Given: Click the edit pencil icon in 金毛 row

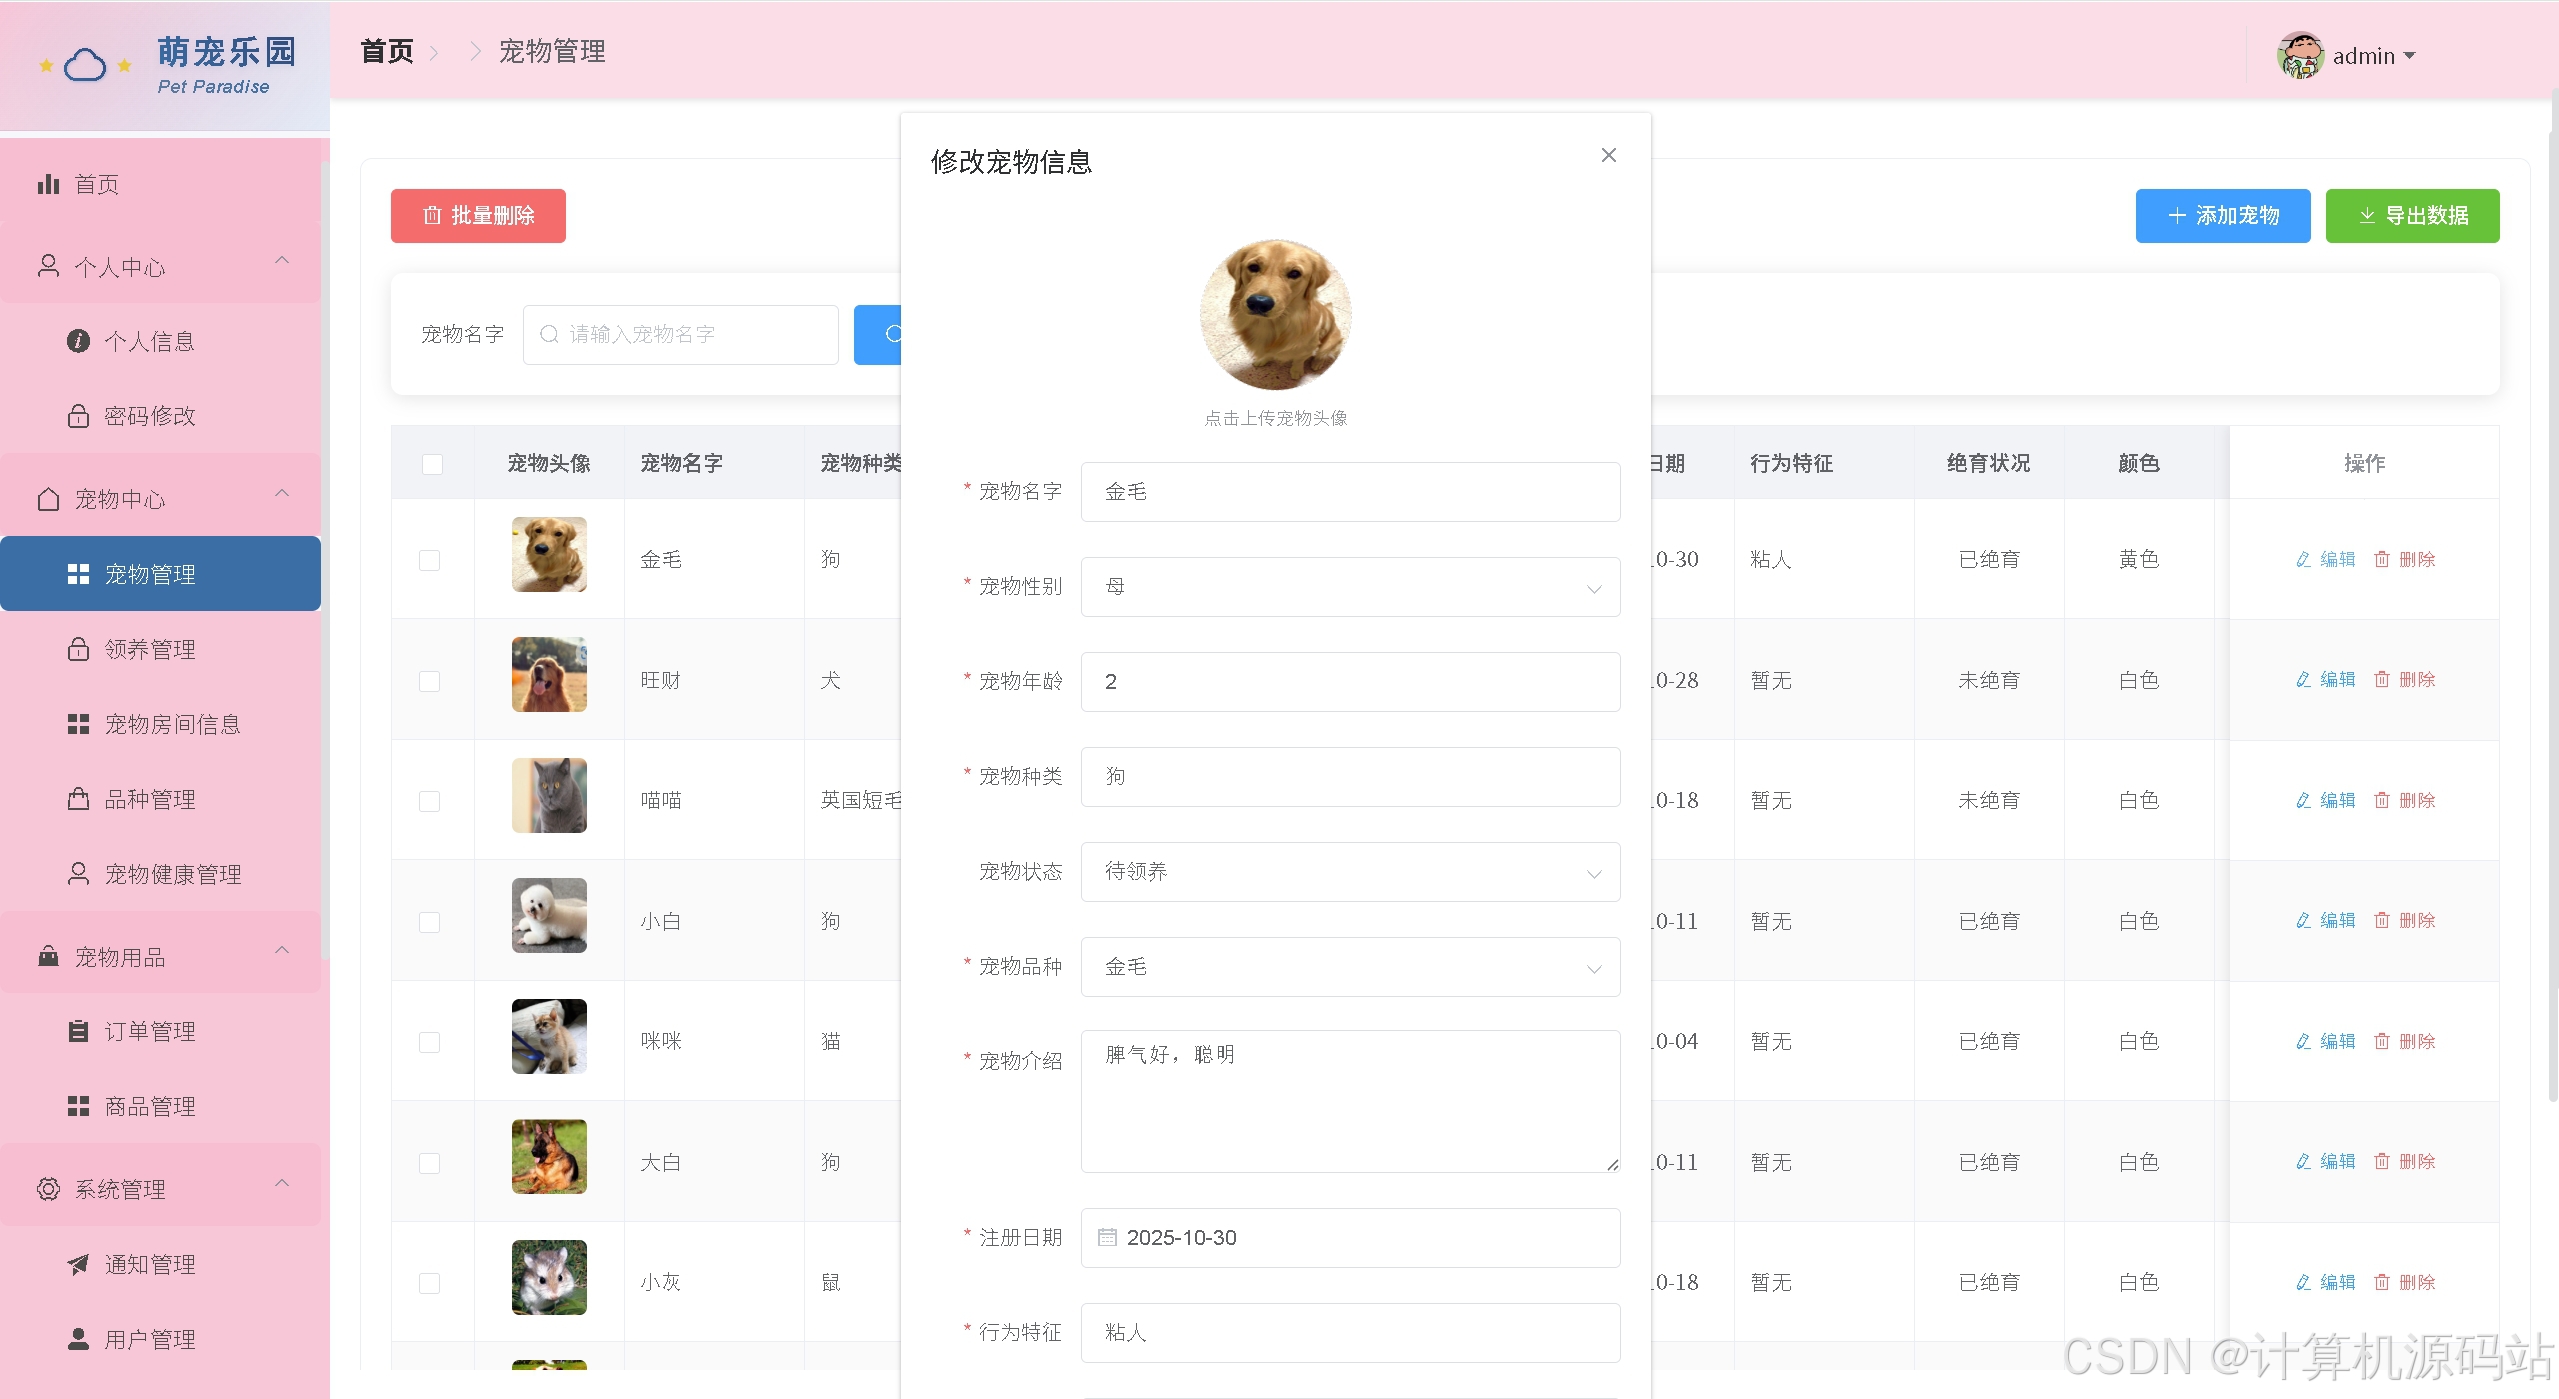Looking at the screenshot, I should pyautogui.click(x=2303, y=559).
